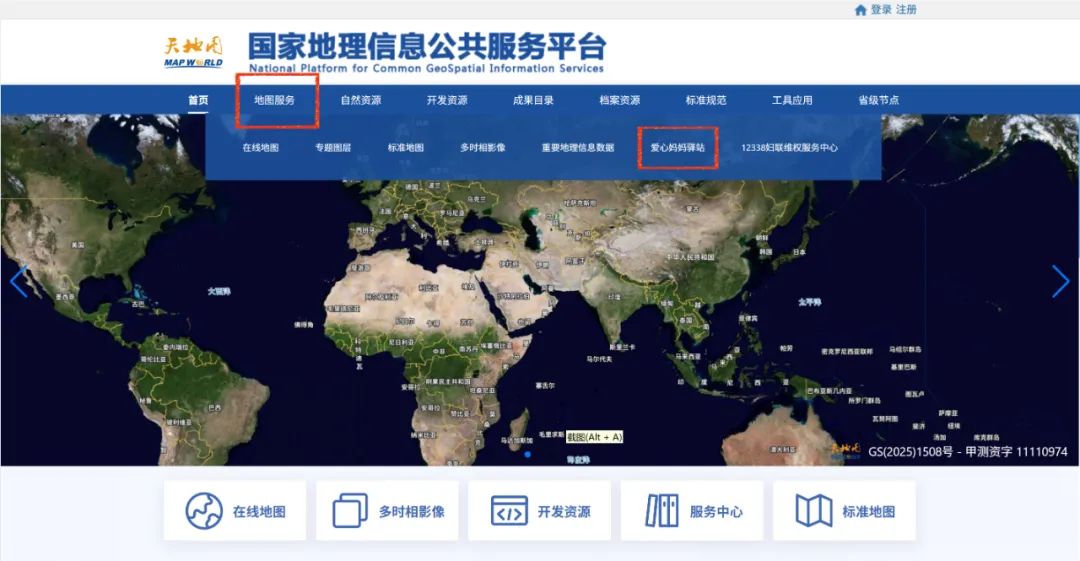This screenshot has height=561, width=1080.
Task: Click the home icon beside 登录
Action: pyautogui.click(x=860, y=10)
